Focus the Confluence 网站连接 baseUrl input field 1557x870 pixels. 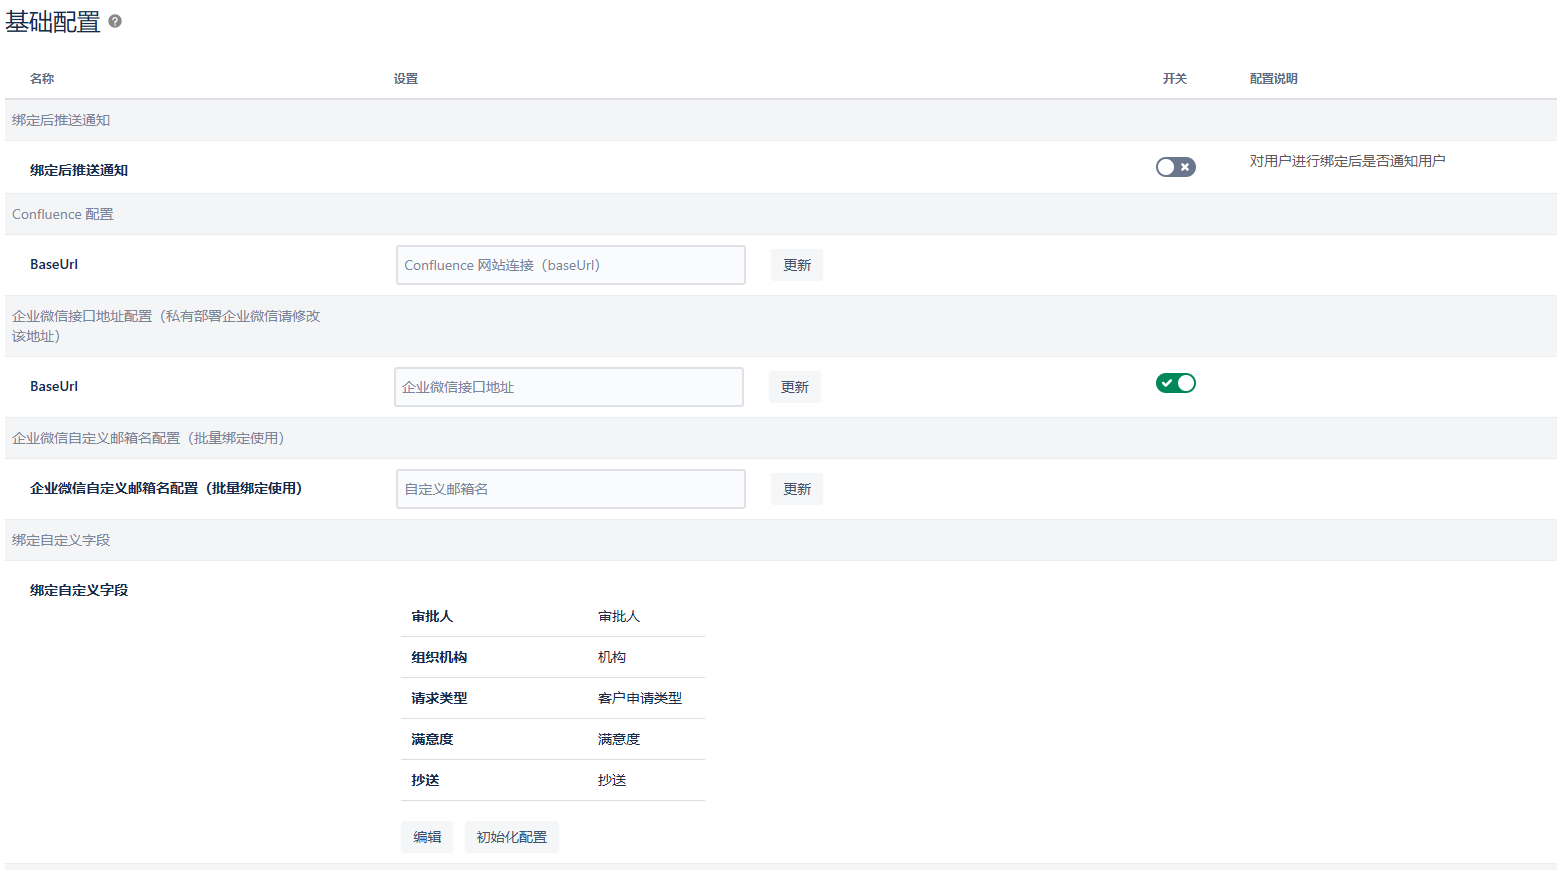coord(570,265)
